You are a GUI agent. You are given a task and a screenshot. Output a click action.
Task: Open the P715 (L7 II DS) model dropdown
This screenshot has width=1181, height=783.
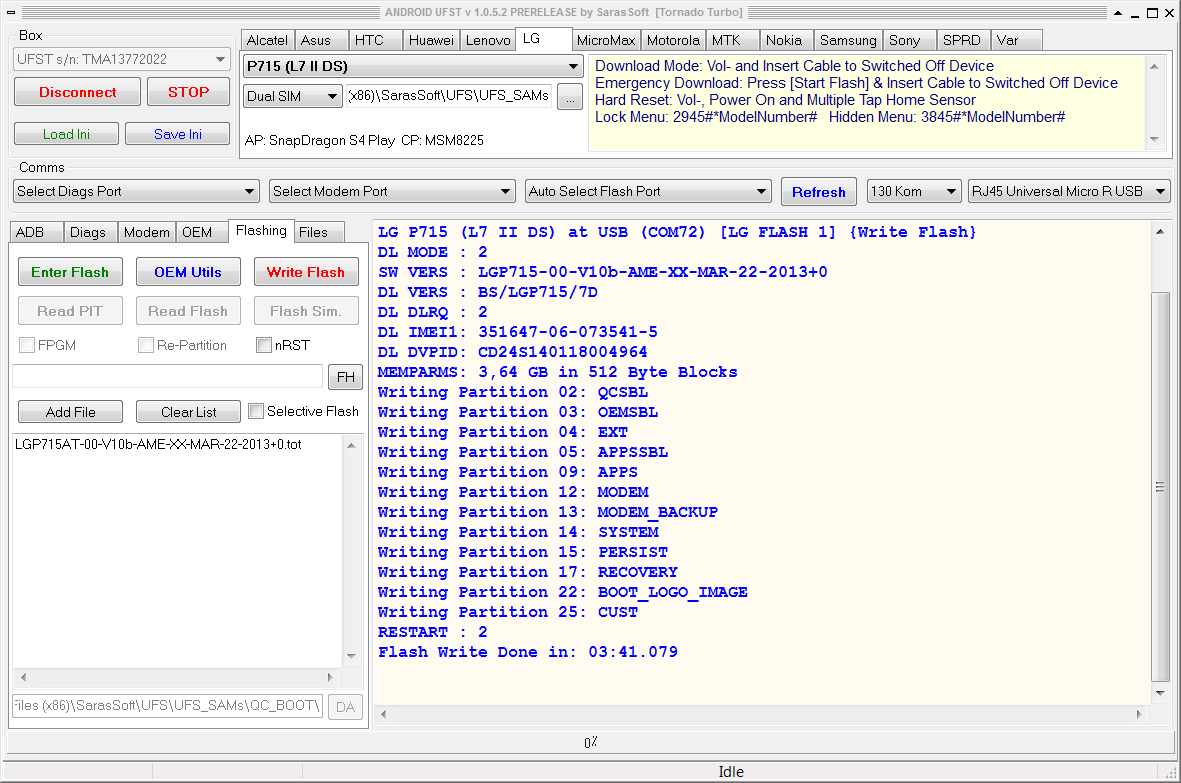[414, 66]
